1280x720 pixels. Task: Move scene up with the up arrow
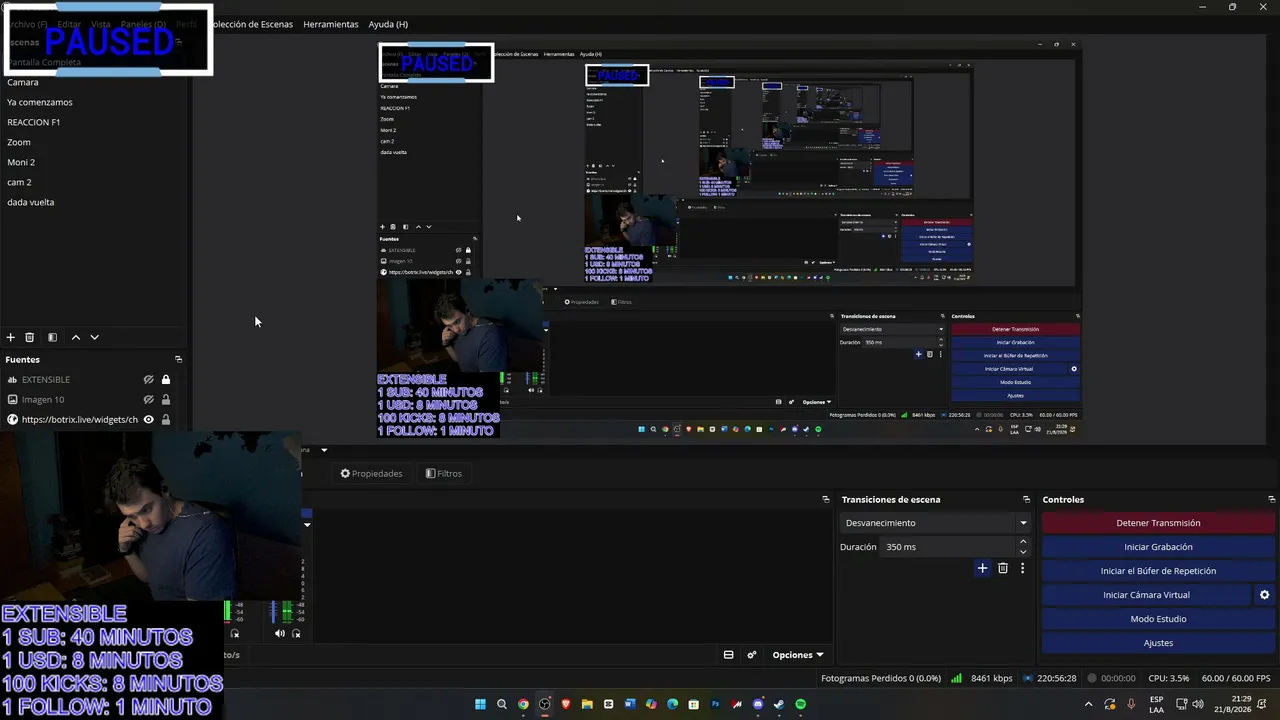coord(75,337)
